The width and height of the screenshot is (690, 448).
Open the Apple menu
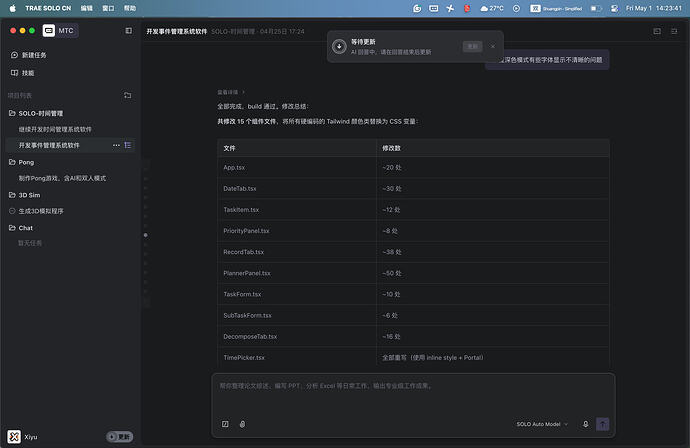(x=13, y=8)
